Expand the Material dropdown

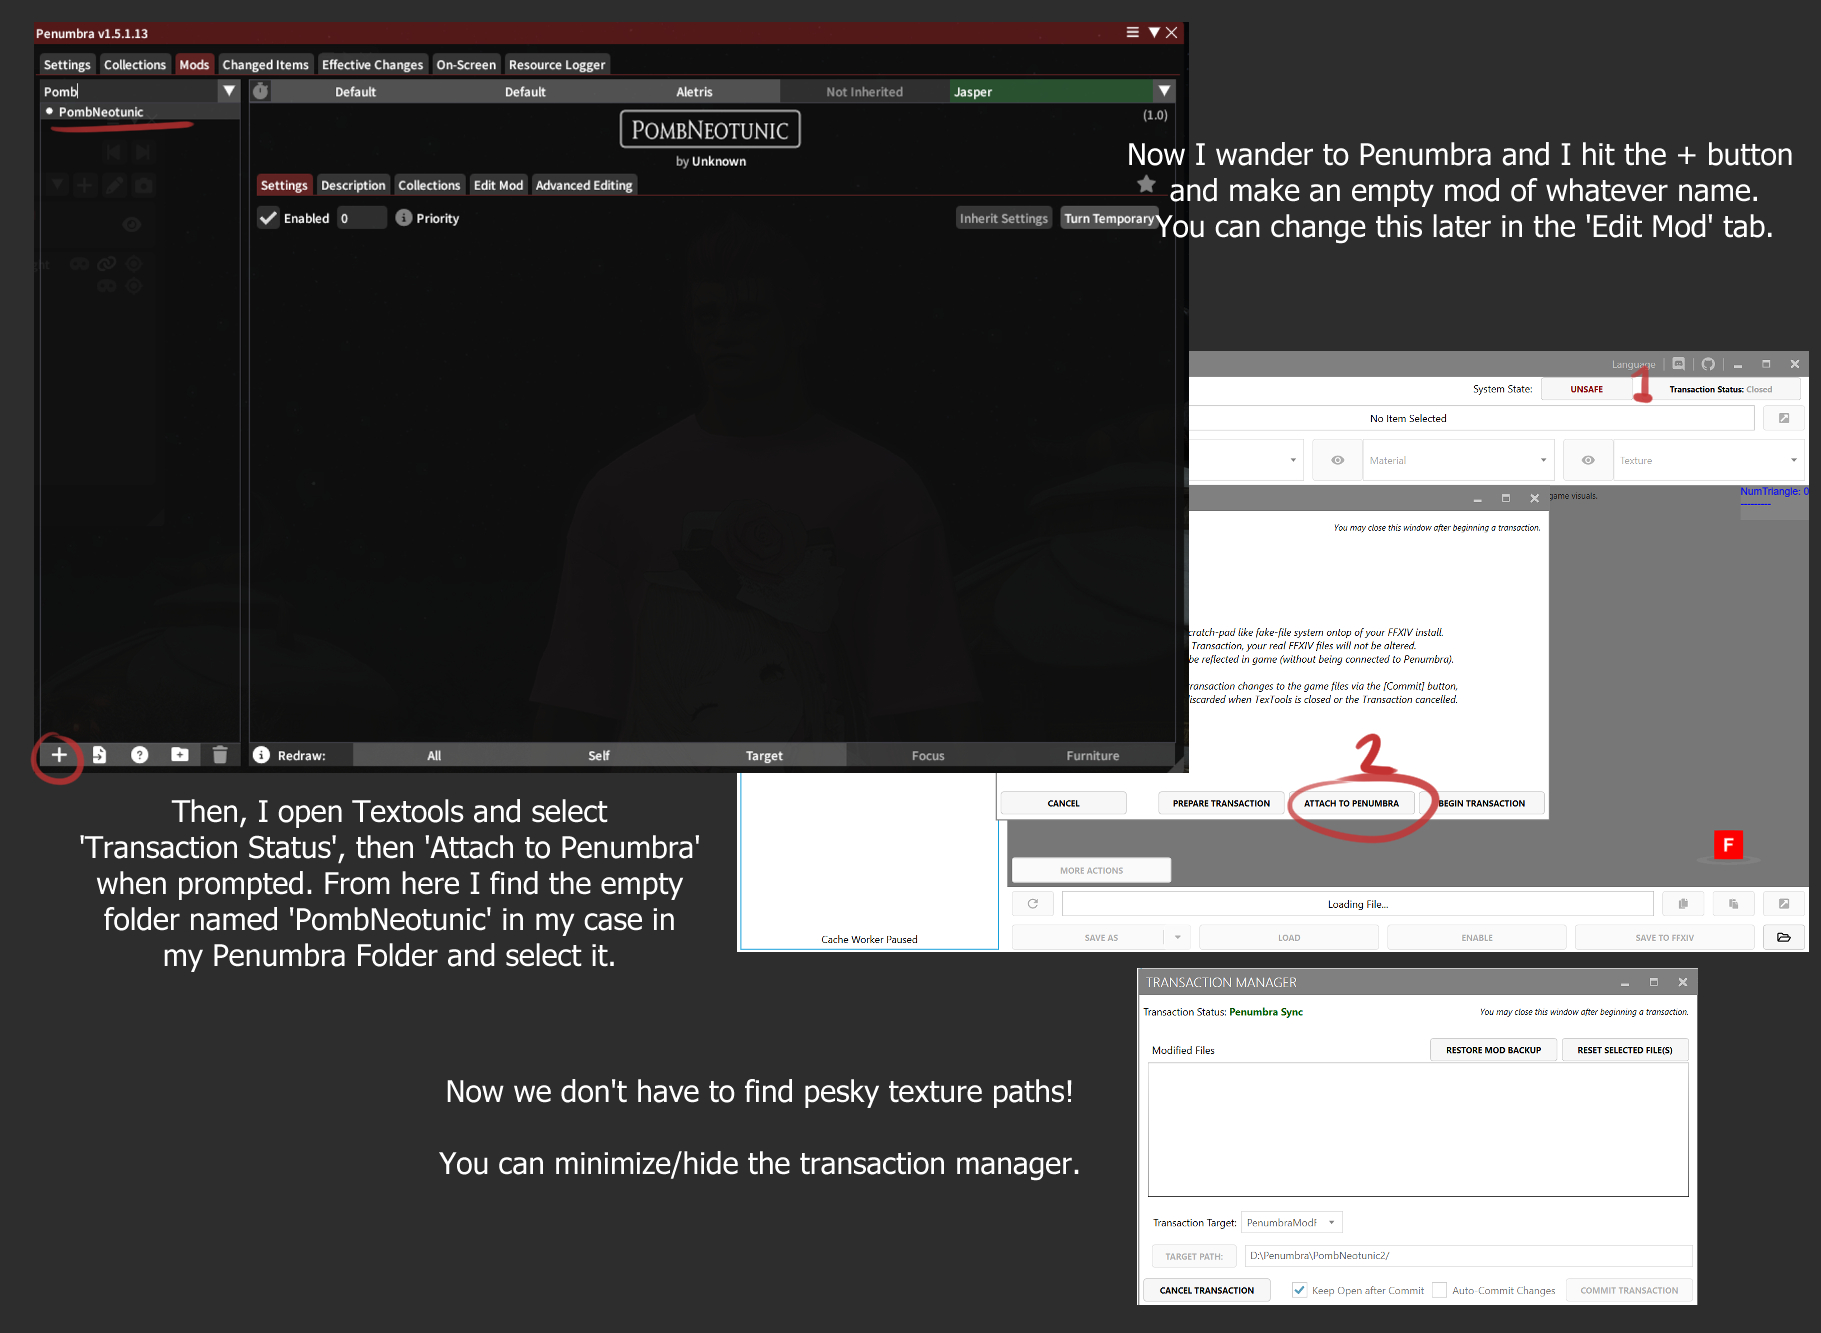coord(1543,460)
